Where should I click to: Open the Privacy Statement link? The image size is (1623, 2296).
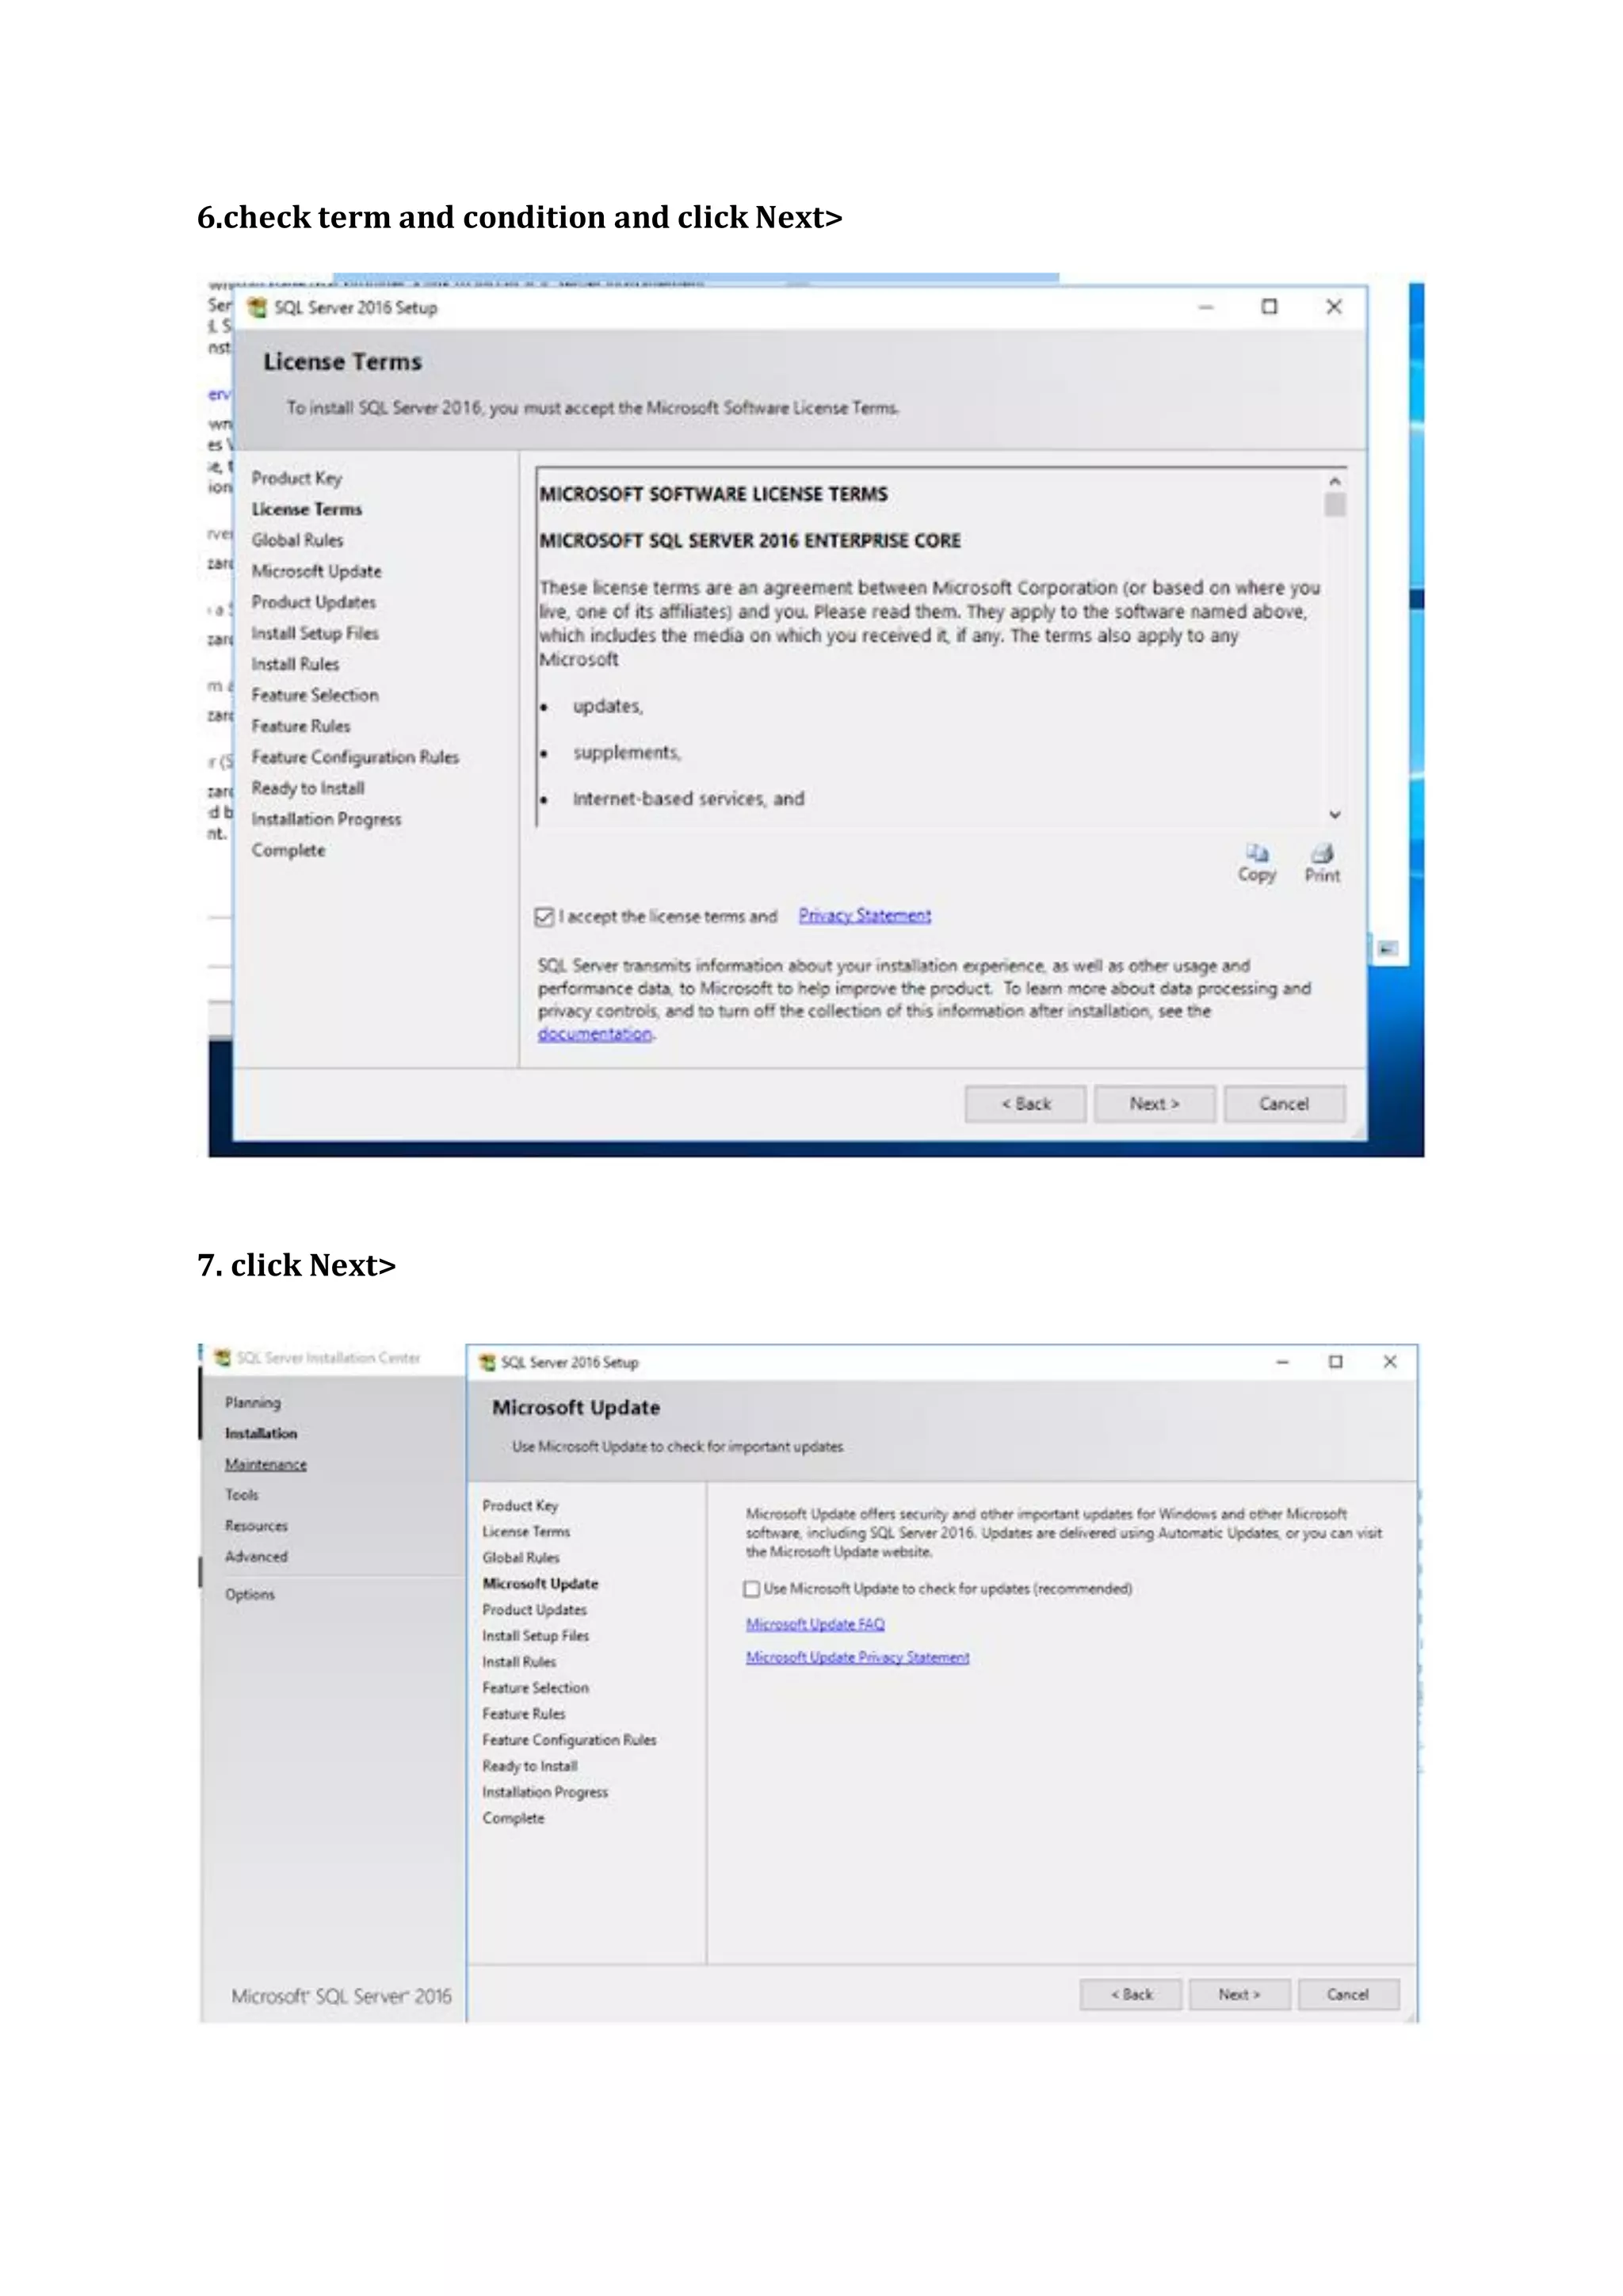pyautogui.click(x=865, y=915)
